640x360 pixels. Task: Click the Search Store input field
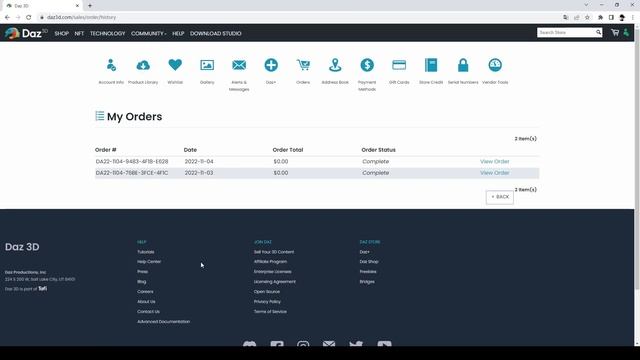pyautogui.click(x=566, y=32)
